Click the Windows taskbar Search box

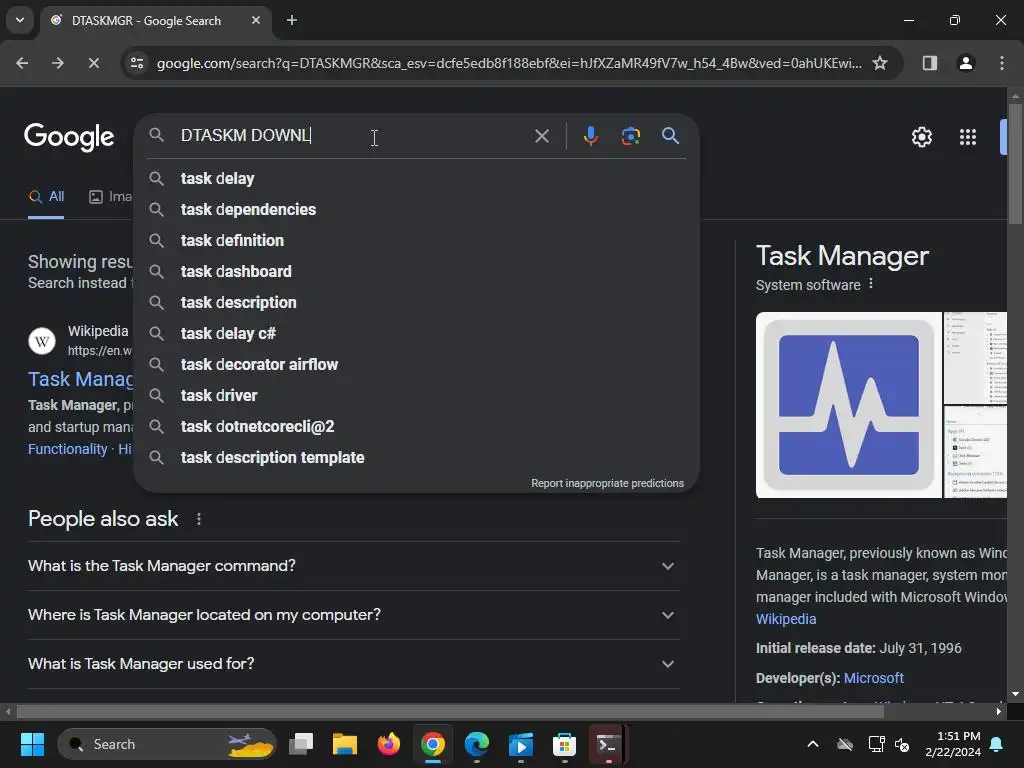click(x=167, y=744)
